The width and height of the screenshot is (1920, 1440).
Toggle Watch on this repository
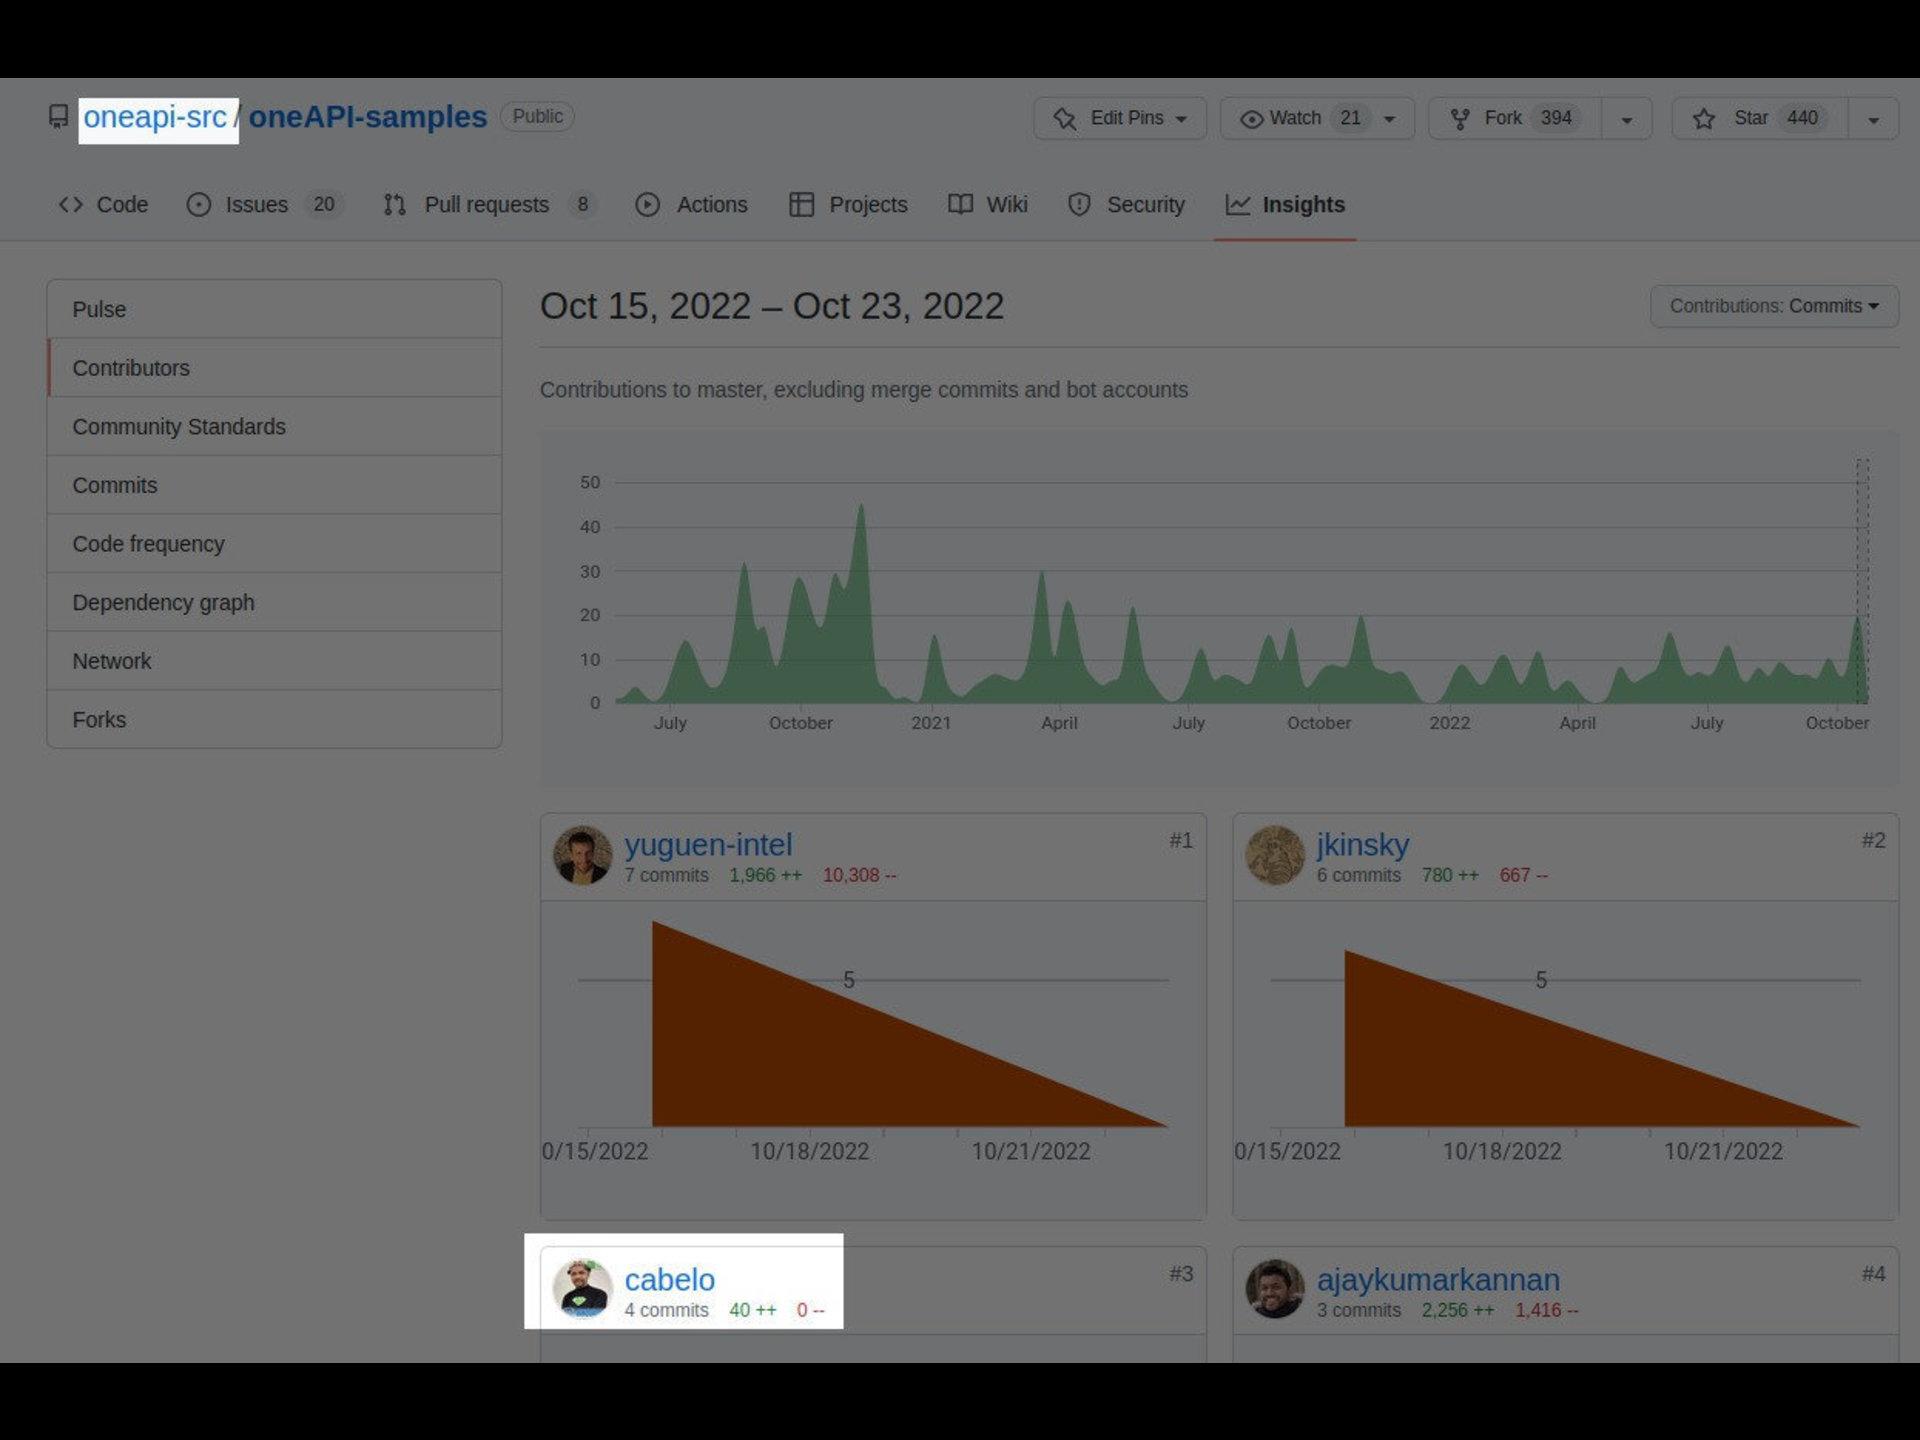point(1296,118)
